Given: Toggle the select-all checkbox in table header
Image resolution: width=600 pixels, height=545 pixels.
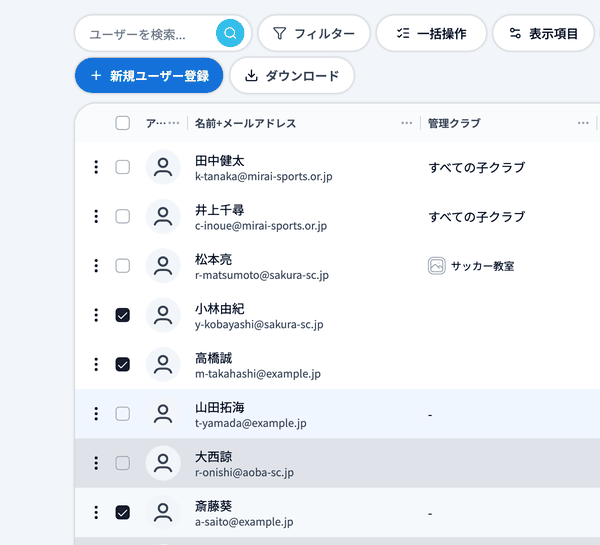Looking at the screenshot, I should (x=122, y=123).
